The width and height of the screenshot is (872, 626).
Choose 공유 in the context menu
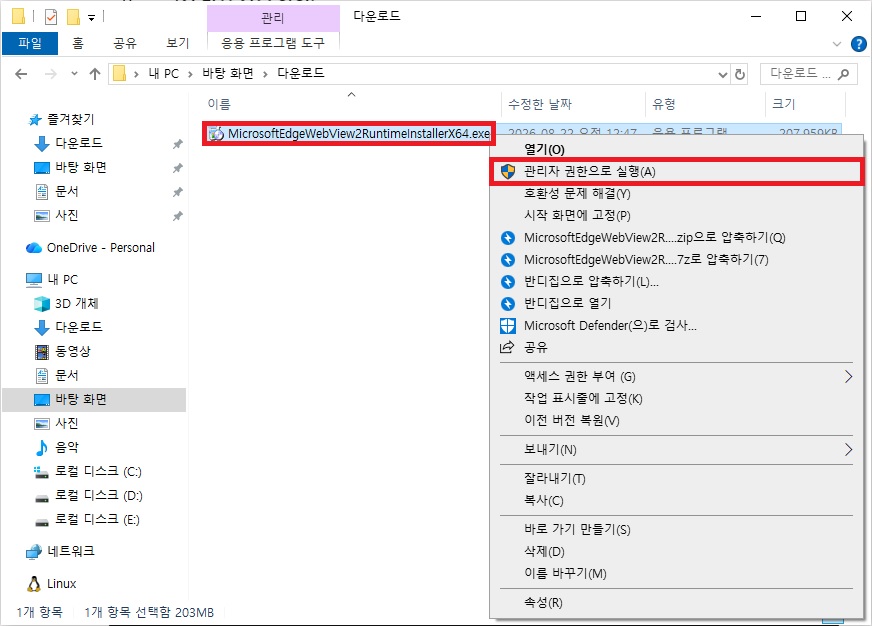click(x=676, y=347)
